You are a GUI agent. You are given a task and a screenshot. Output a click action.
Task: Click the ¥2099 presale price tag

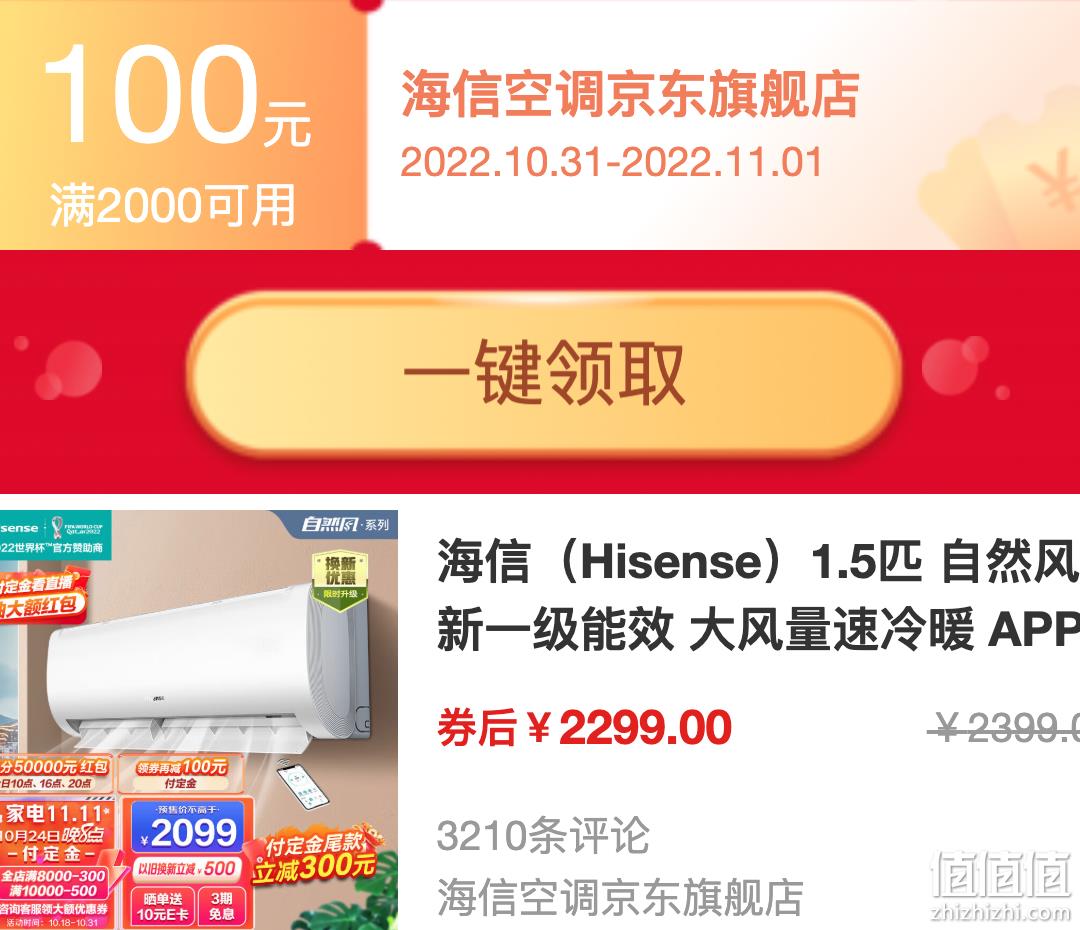[x=187, y=829]
